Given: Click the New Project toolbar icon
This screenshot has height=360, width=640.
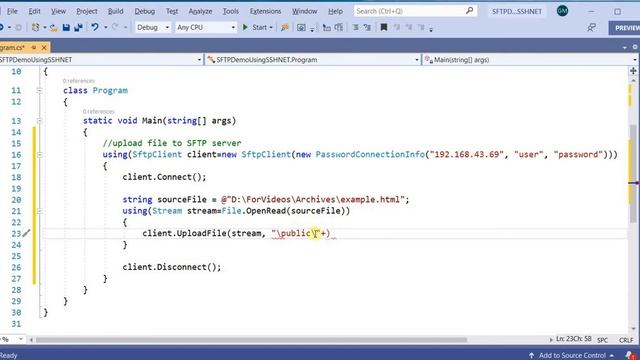Looking at the screenshot, I should (x=36, y=27).
